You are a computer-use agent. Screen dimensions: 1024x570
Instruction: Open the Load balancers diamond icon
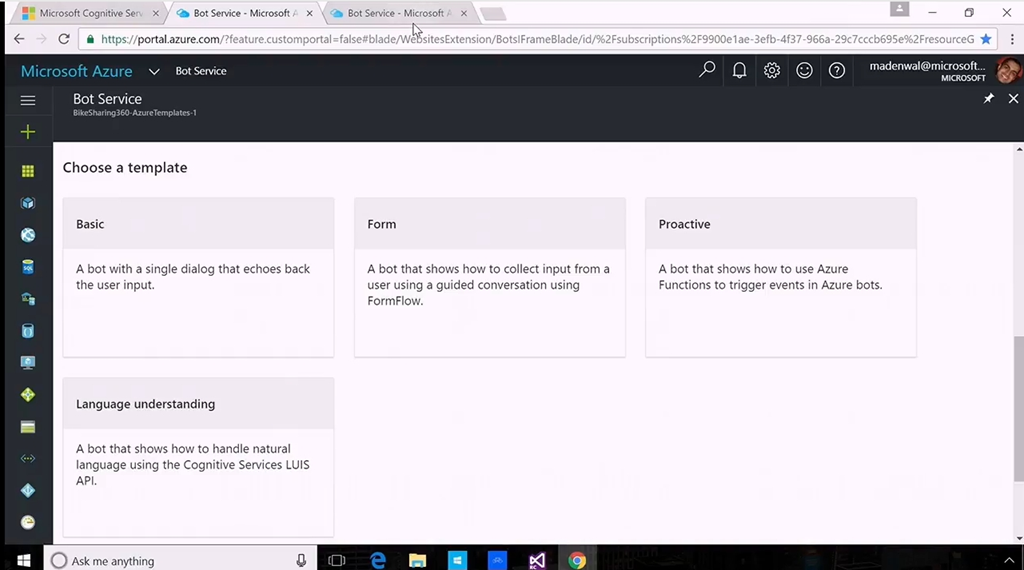27,395
